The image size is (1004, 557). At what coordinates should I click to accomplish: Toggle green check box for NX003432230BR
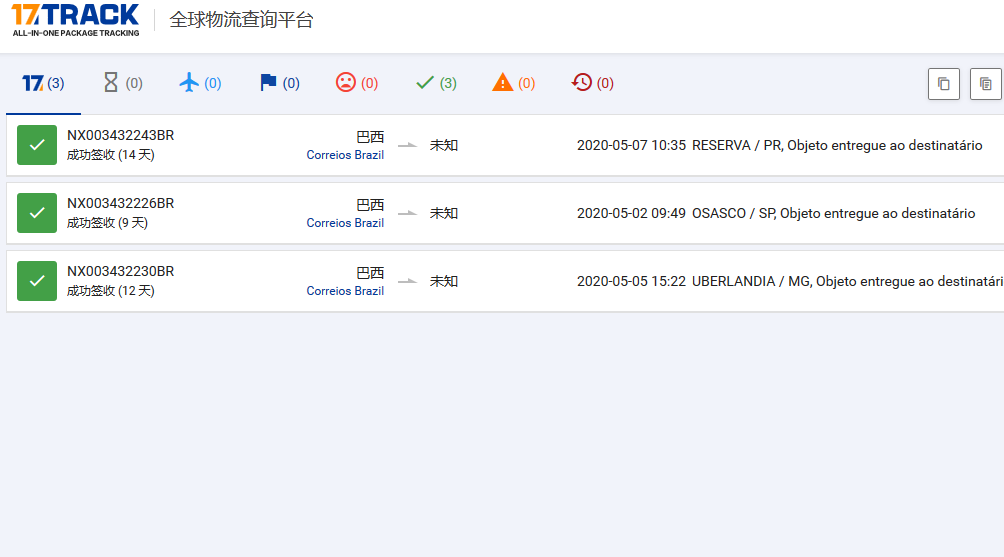click(37, 281)
